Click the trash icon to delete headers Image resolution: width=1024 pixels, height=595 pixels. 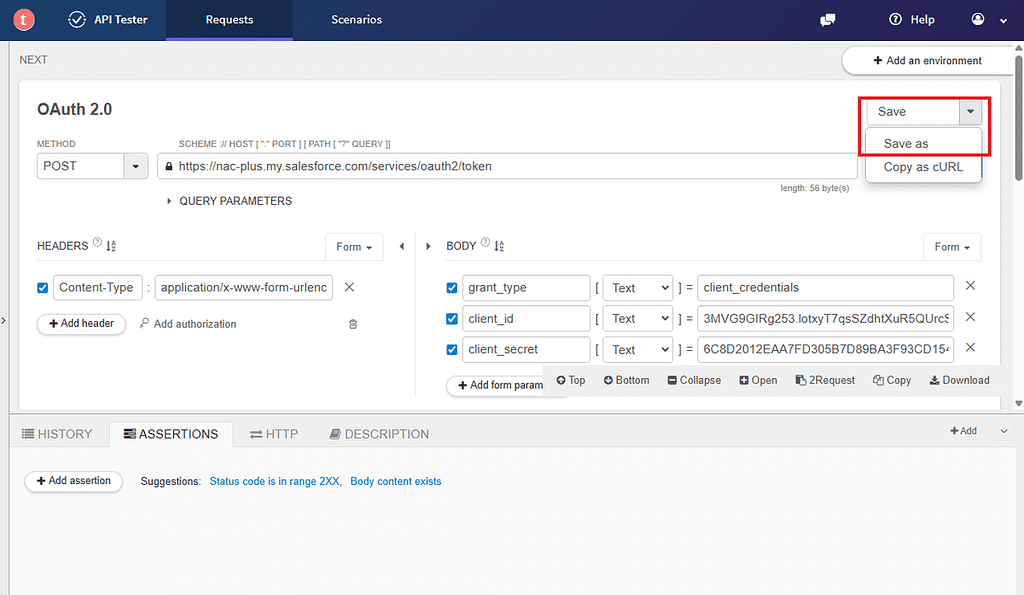(353, 324)
